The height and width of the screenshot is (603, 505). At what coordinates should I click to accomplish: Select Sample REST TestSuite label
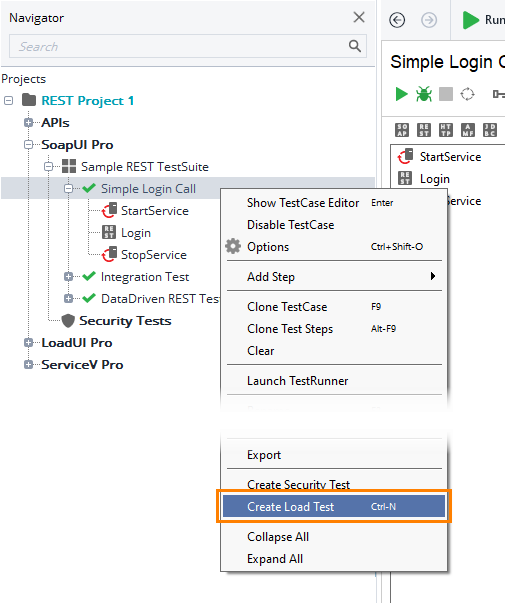(x=145, y=167)
